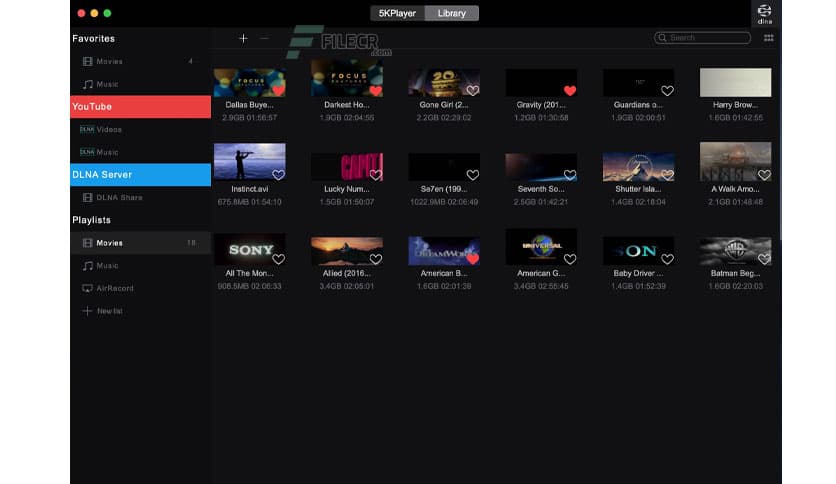Favorite Guardians with heart icon
Viewport: 836px width, 484px height.
coord(667,91)
